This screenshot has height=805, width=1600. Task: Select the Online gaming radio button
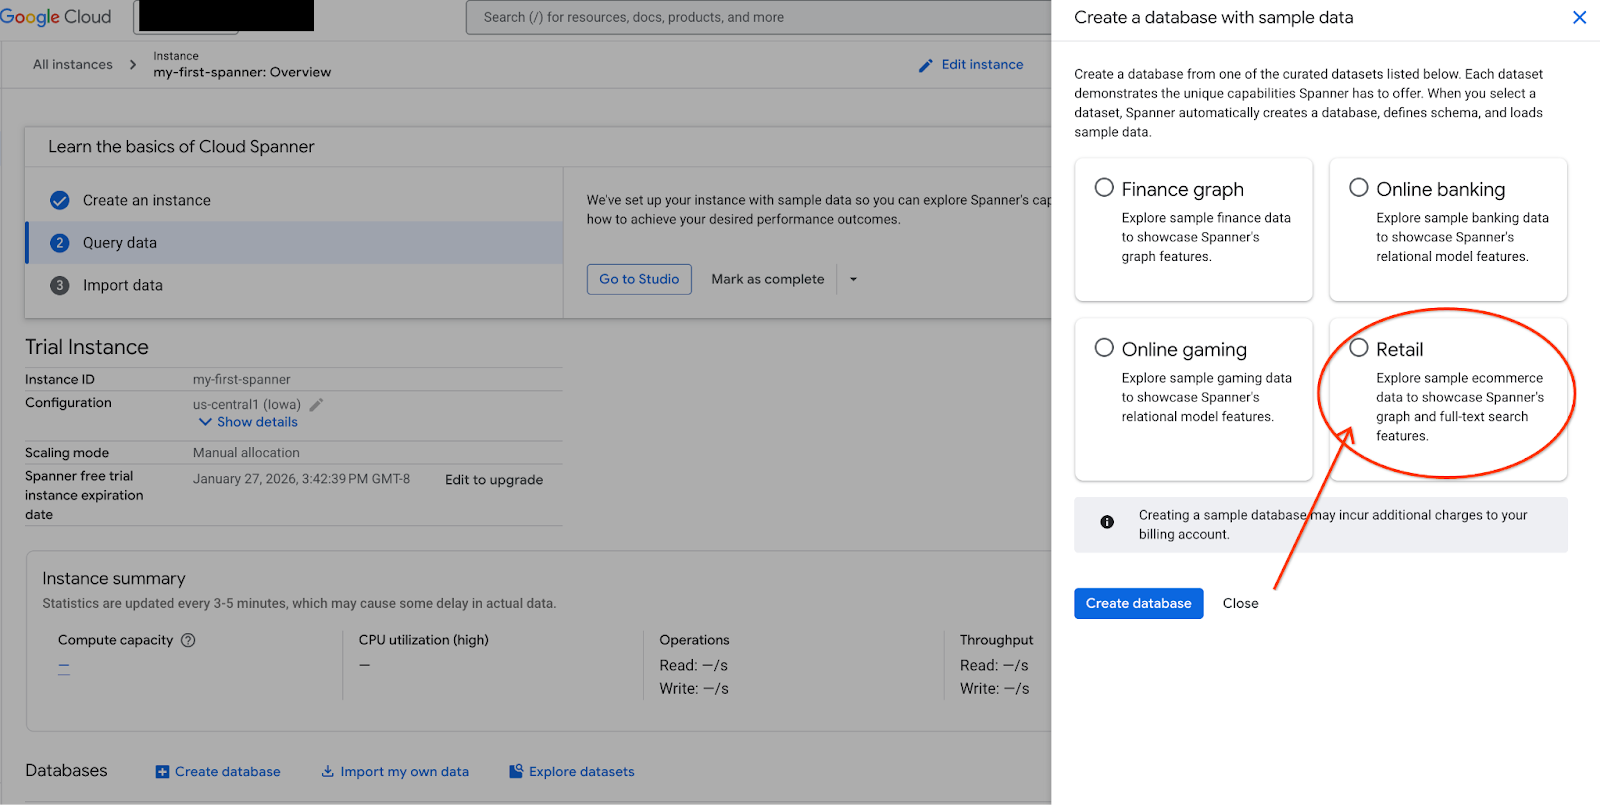[x=1104, y=348]
